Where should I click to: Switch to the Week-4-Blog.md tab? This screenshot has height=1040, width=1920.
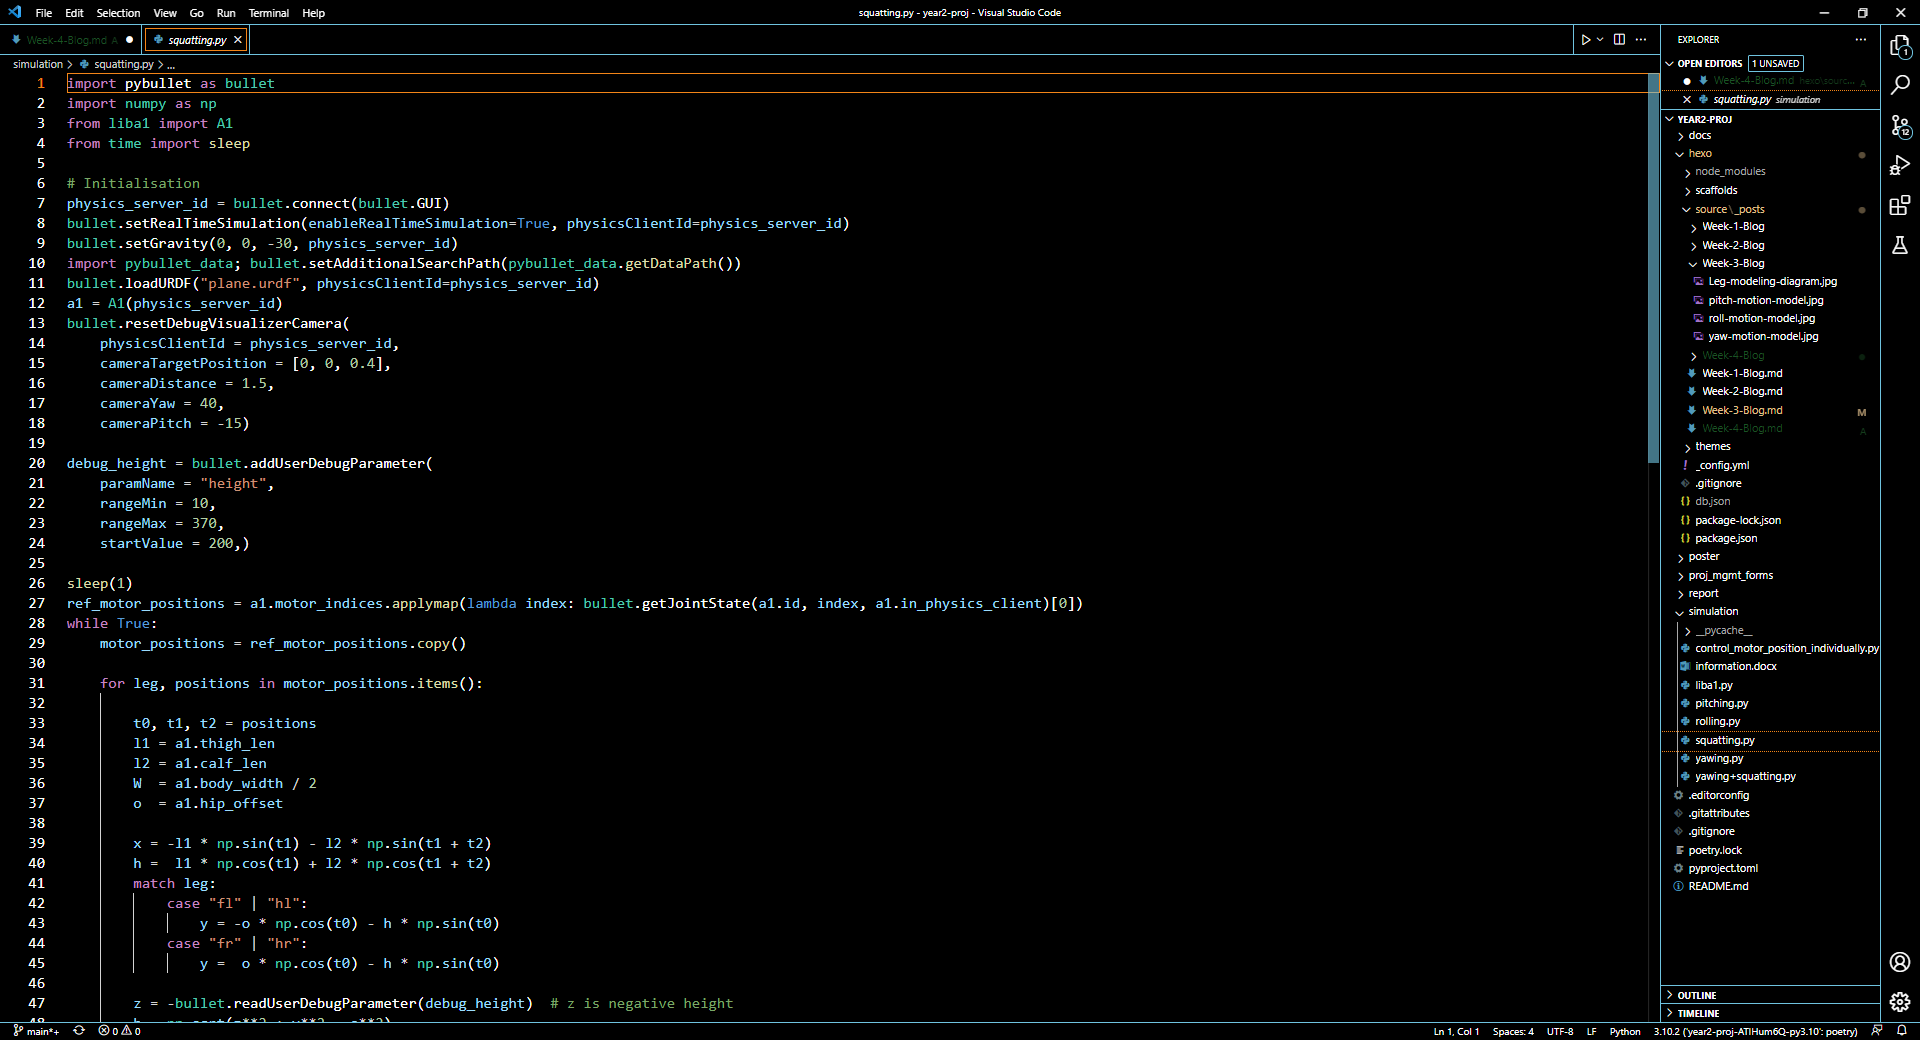pos(70,40)
